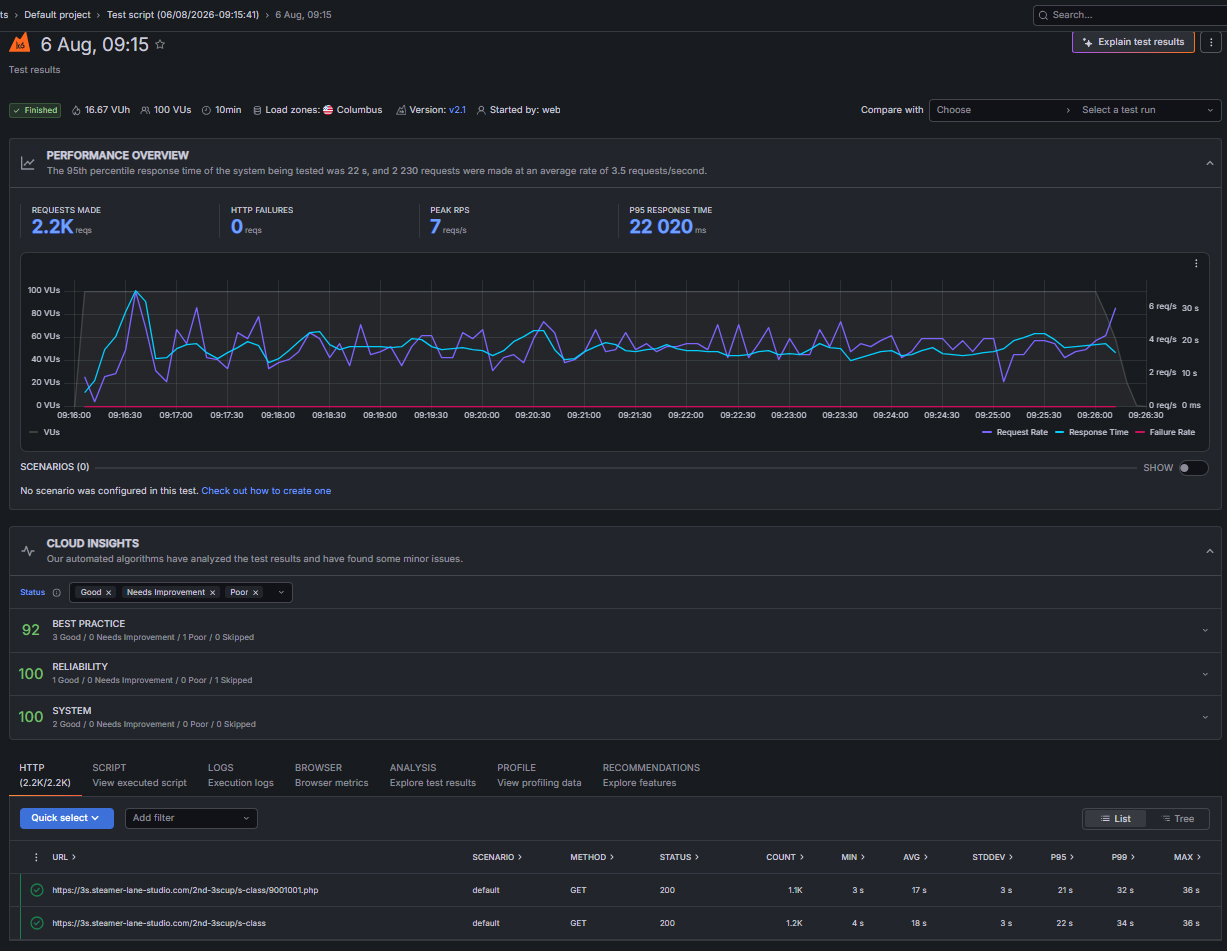Open the Recommendations tab
The width and height of the screenshot is (1227, 951).
(x=651, y=775)
